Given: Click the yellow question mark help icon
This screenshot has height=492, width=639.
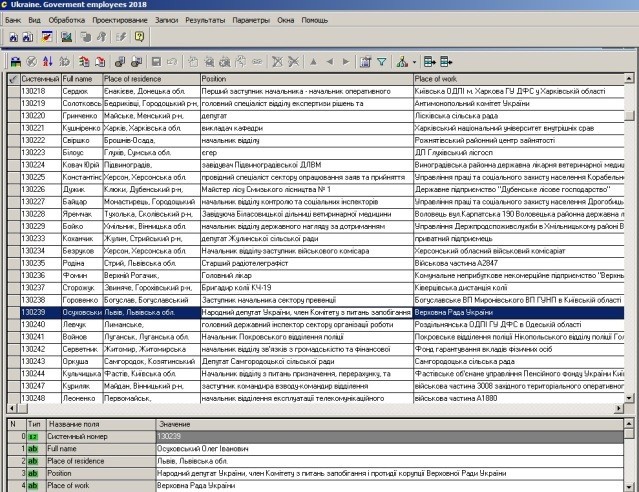Looking at the screenshot, I should (140, 38).
